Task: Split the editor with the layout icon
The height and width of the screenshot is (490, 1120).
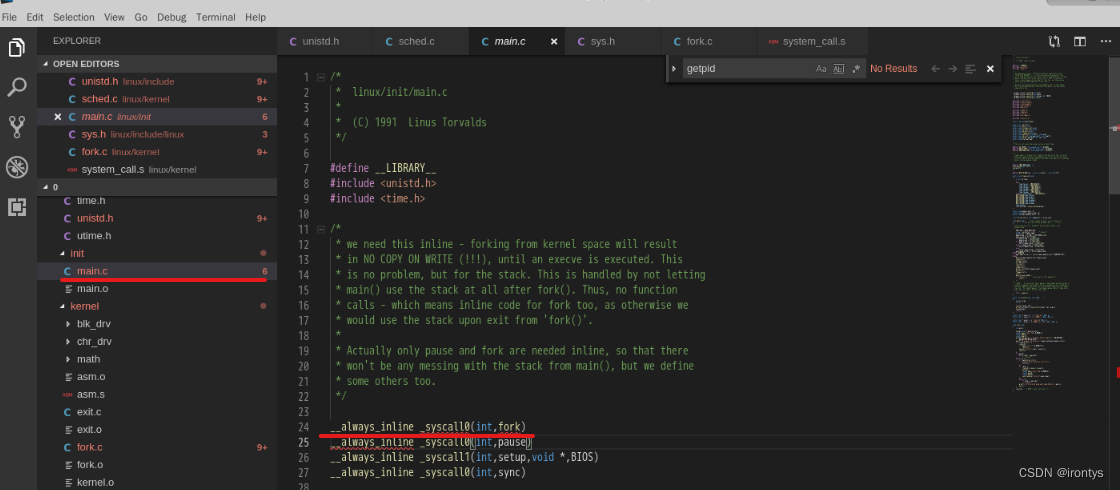Action: pos(1080,42)
